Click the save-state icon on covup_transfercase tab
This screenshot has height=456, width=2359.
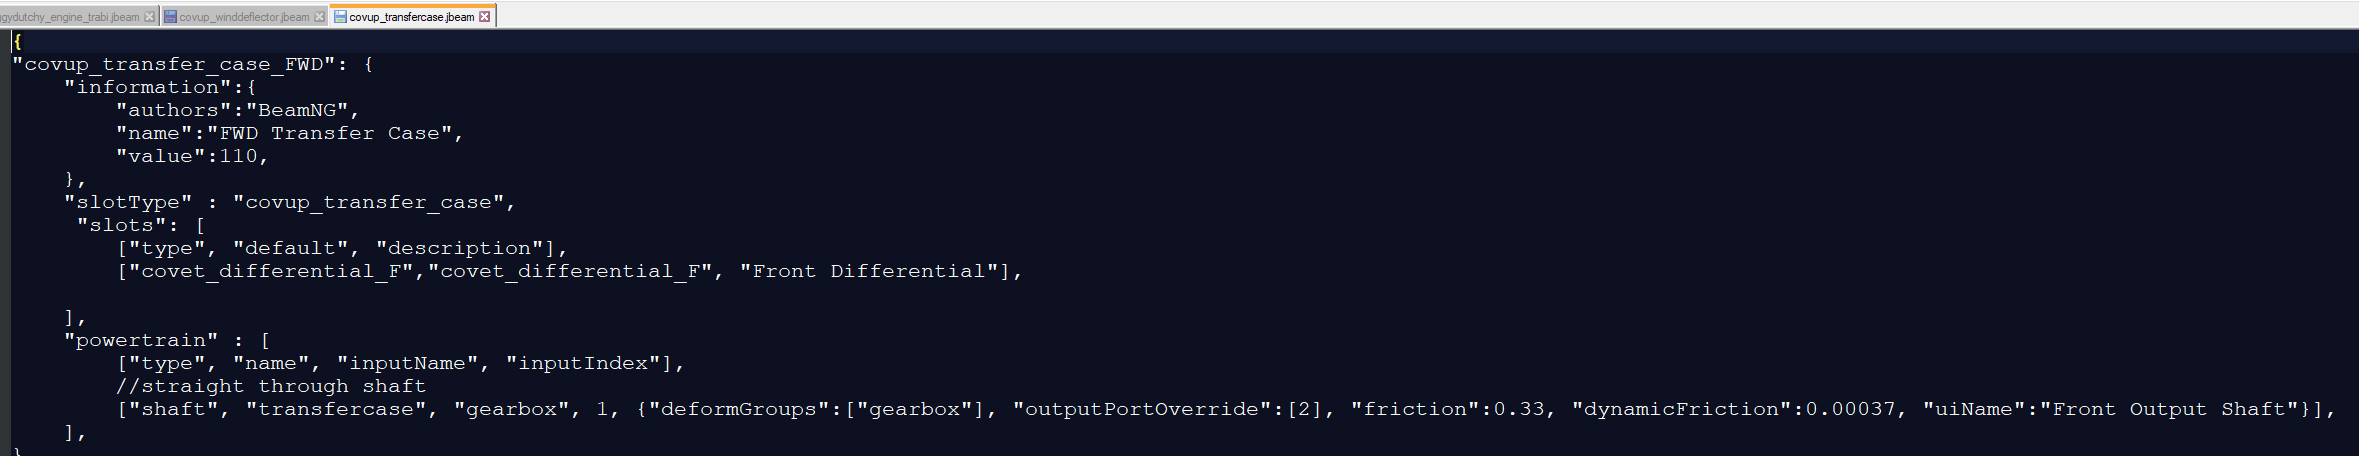tap(340, 17)
